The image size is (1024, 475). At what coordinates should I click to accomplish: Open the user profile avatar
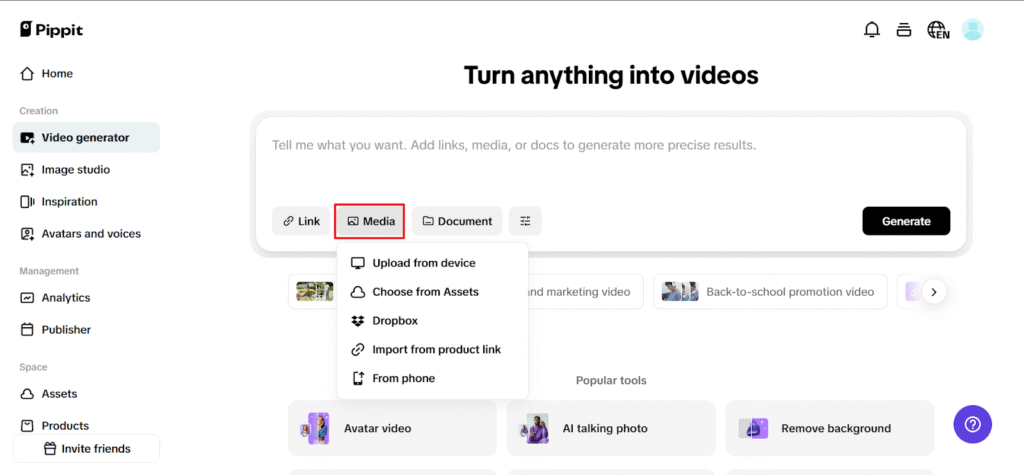972,30
